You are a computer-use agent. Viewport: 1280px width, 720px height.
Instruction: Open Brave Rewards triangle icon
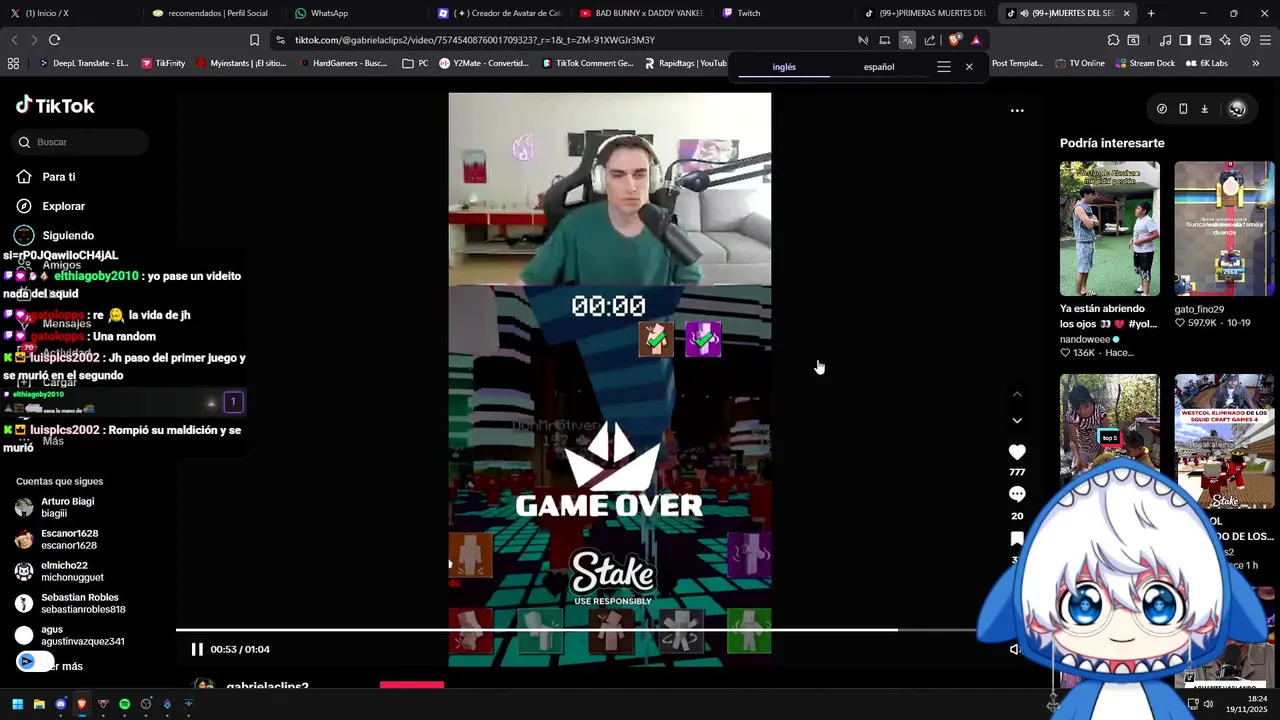[976, 40]
